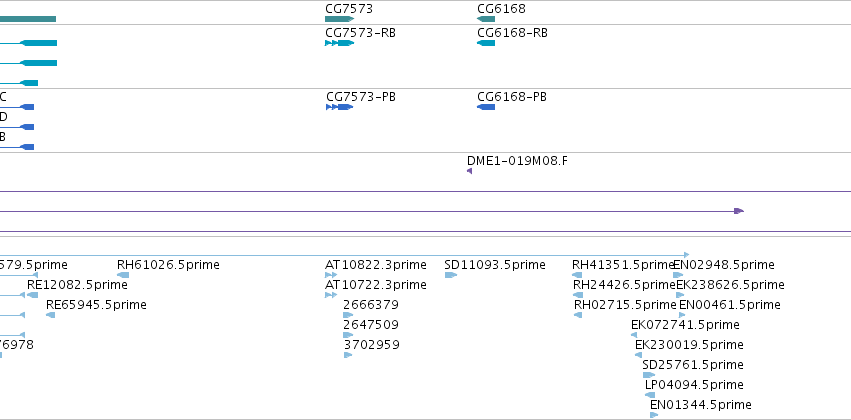Click the SD11093.5prime EST arrow

click(x=451, y=275)
